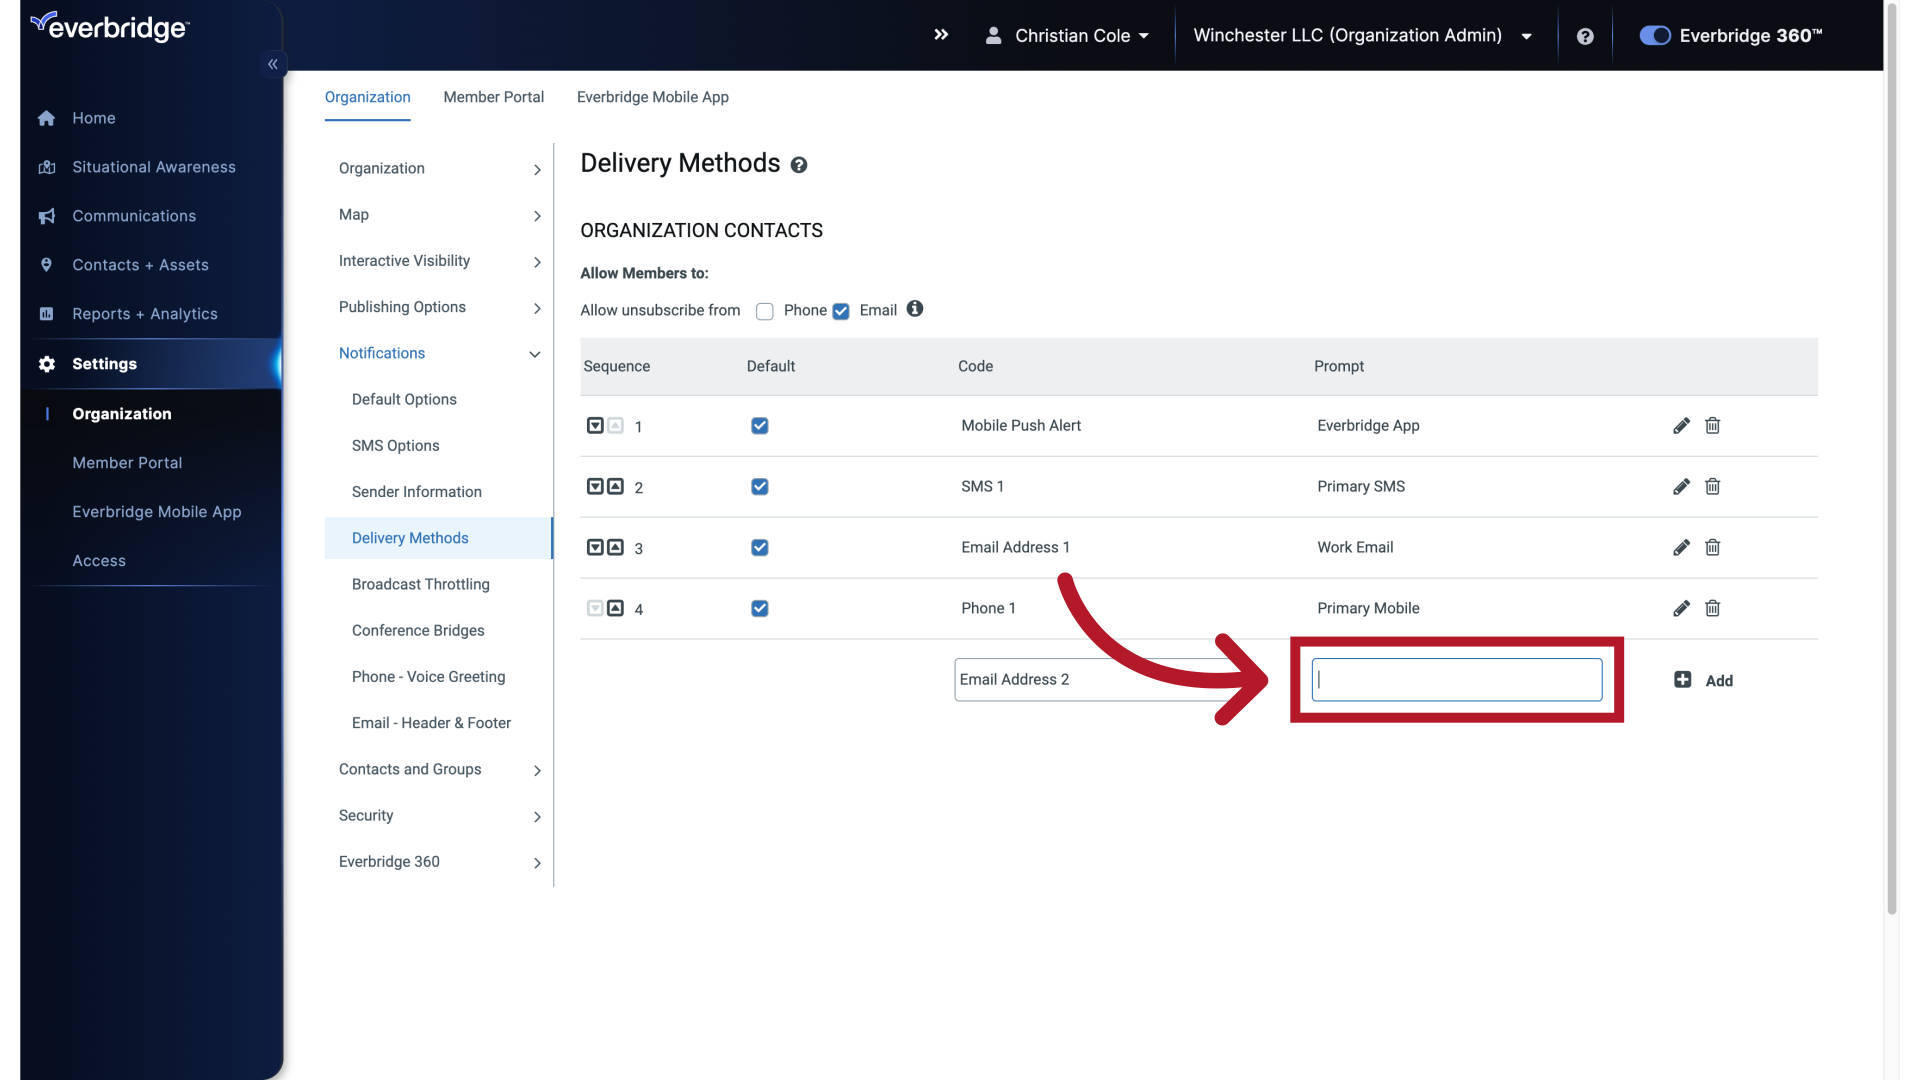Enable unsubscribe from Phone
Viewport: 1920px width, 1080px height.
coord(764,311)
